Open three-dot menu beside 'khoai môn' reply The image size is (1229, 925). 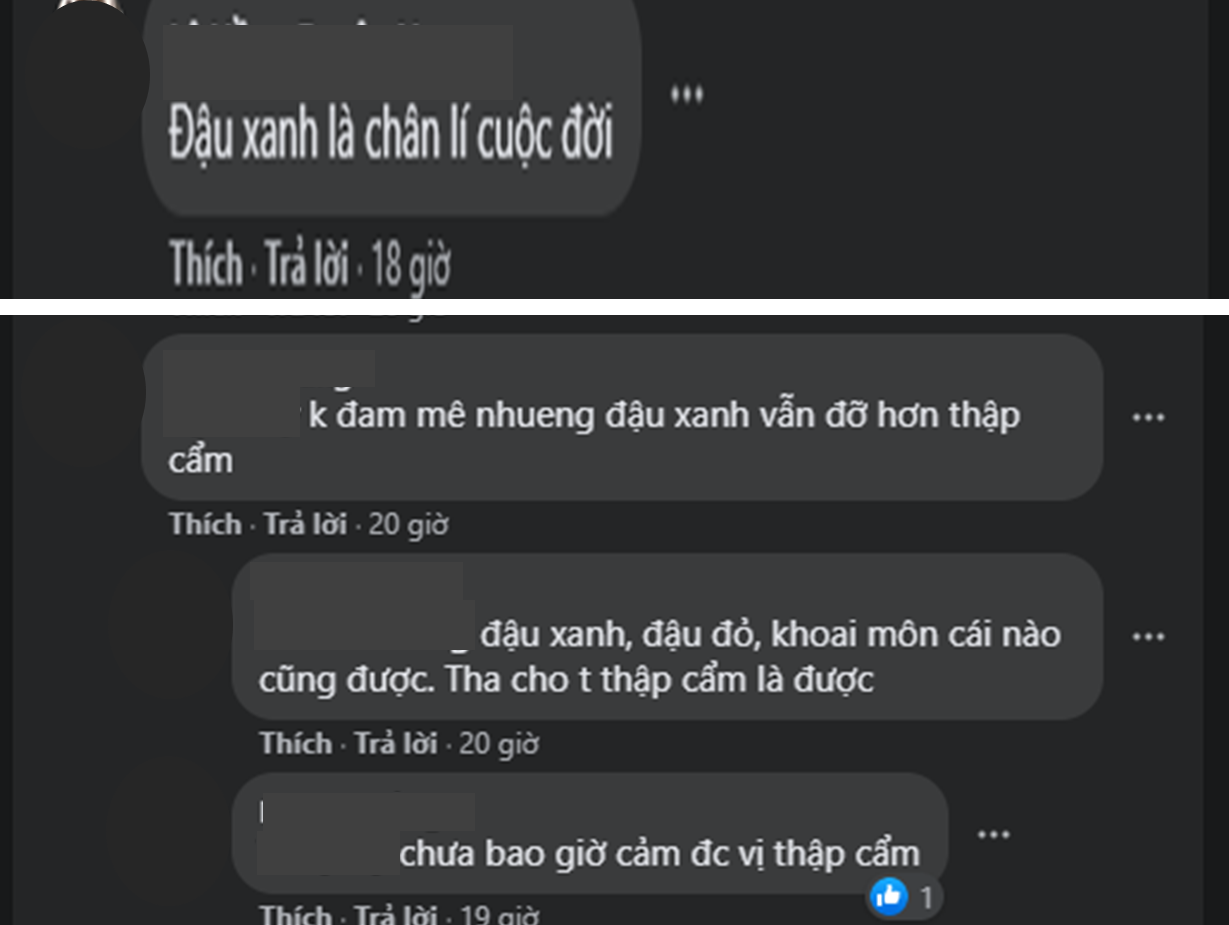(1149, 636)
